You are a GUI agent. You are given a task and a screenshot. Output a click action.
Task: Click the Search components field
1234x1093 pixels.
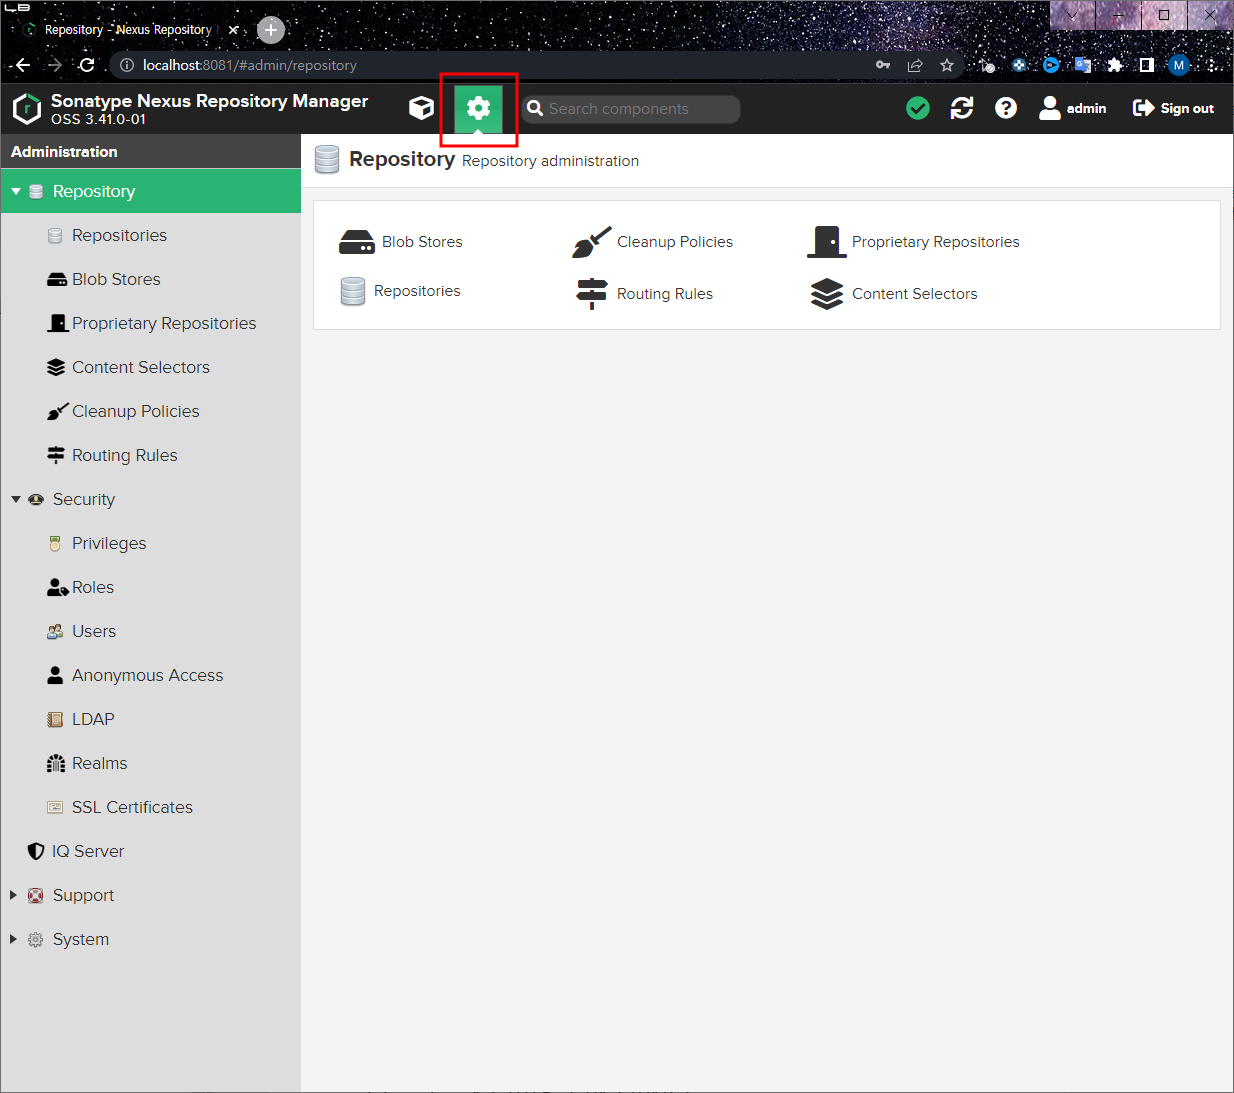631,109
